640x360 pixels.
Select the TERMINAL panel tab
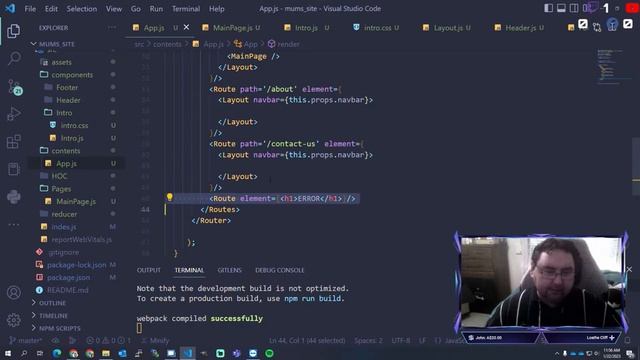tap(189, 270)
